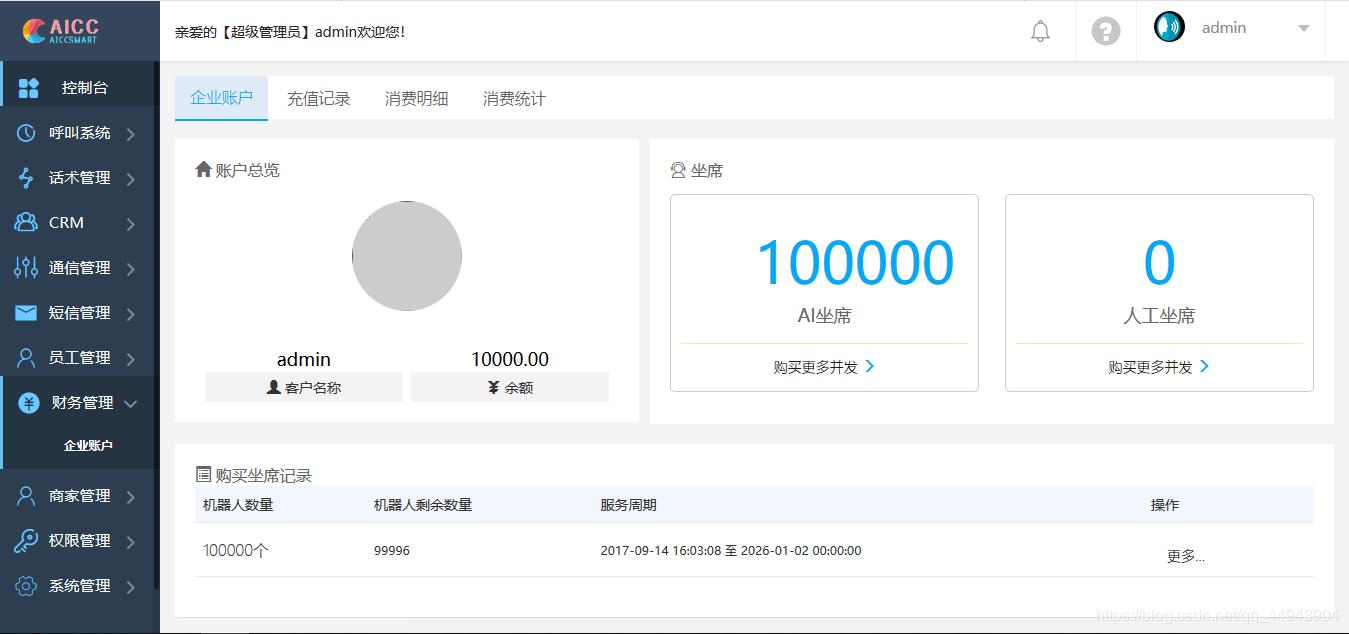
Task: Click the 系统管理 gear icon
Action: click(x=26, y=586)
